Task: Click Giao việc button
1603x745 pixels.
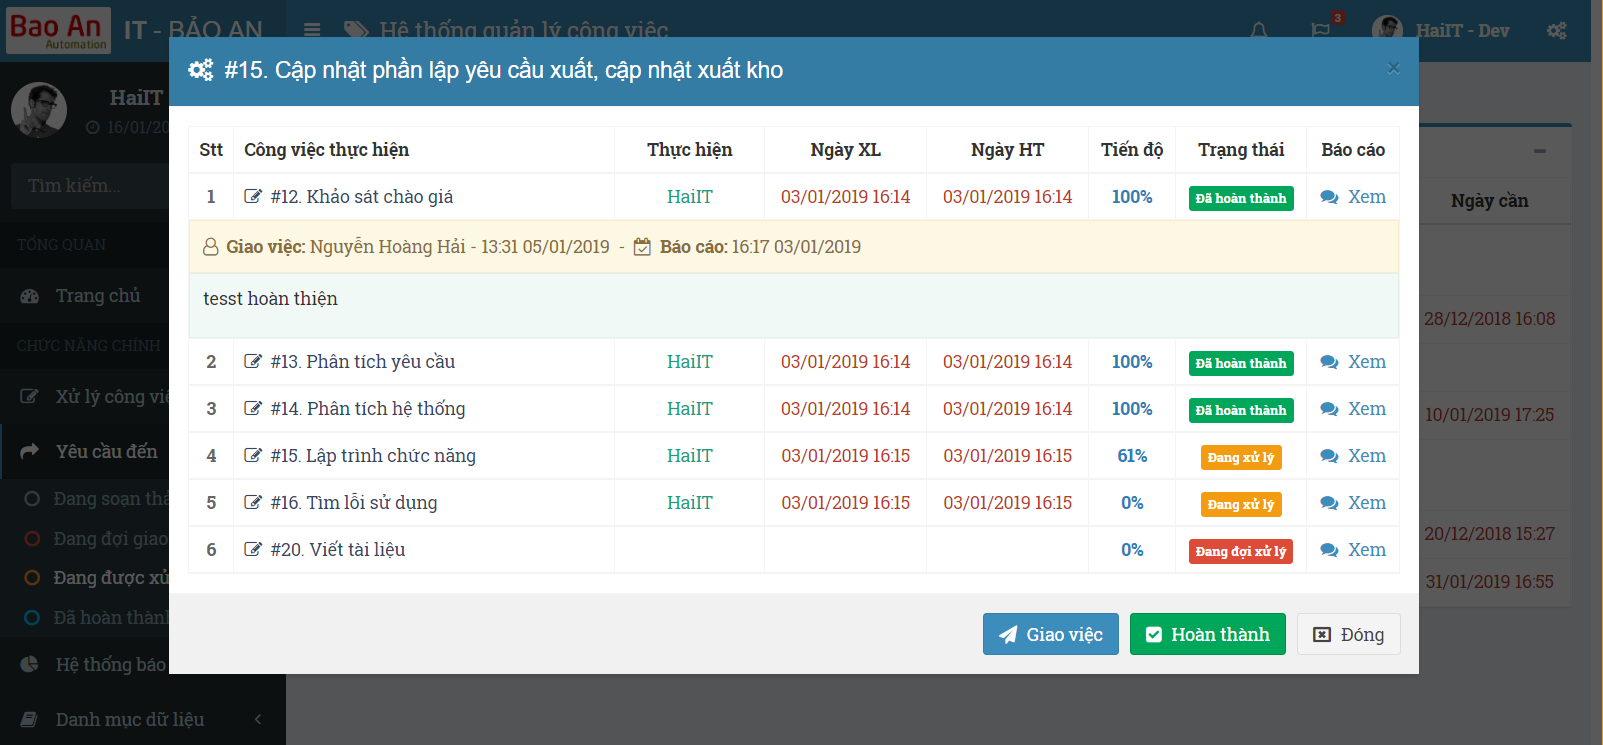Action: point(1050,635)
